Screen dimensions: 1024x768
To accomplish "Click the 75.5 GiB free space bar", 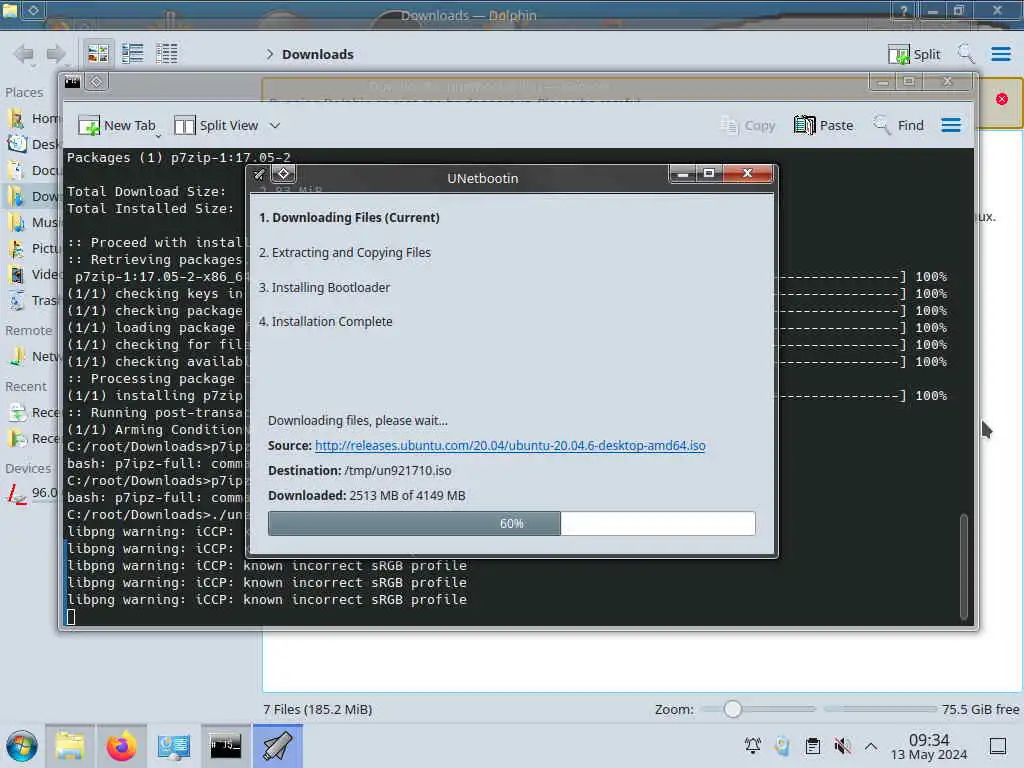I will pos(880,709).
